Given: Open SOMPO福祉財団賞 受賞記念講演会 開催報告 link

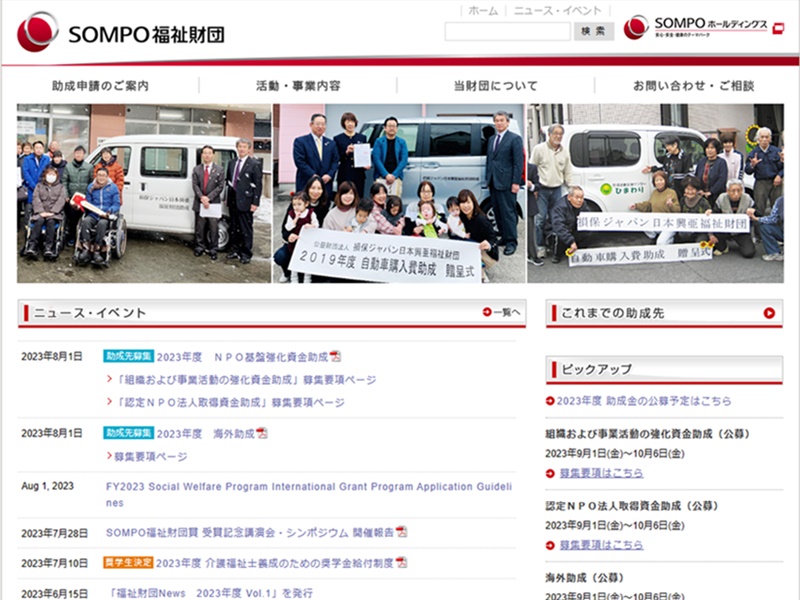Looking at the screenshot, I should click(x=250, y=532).
